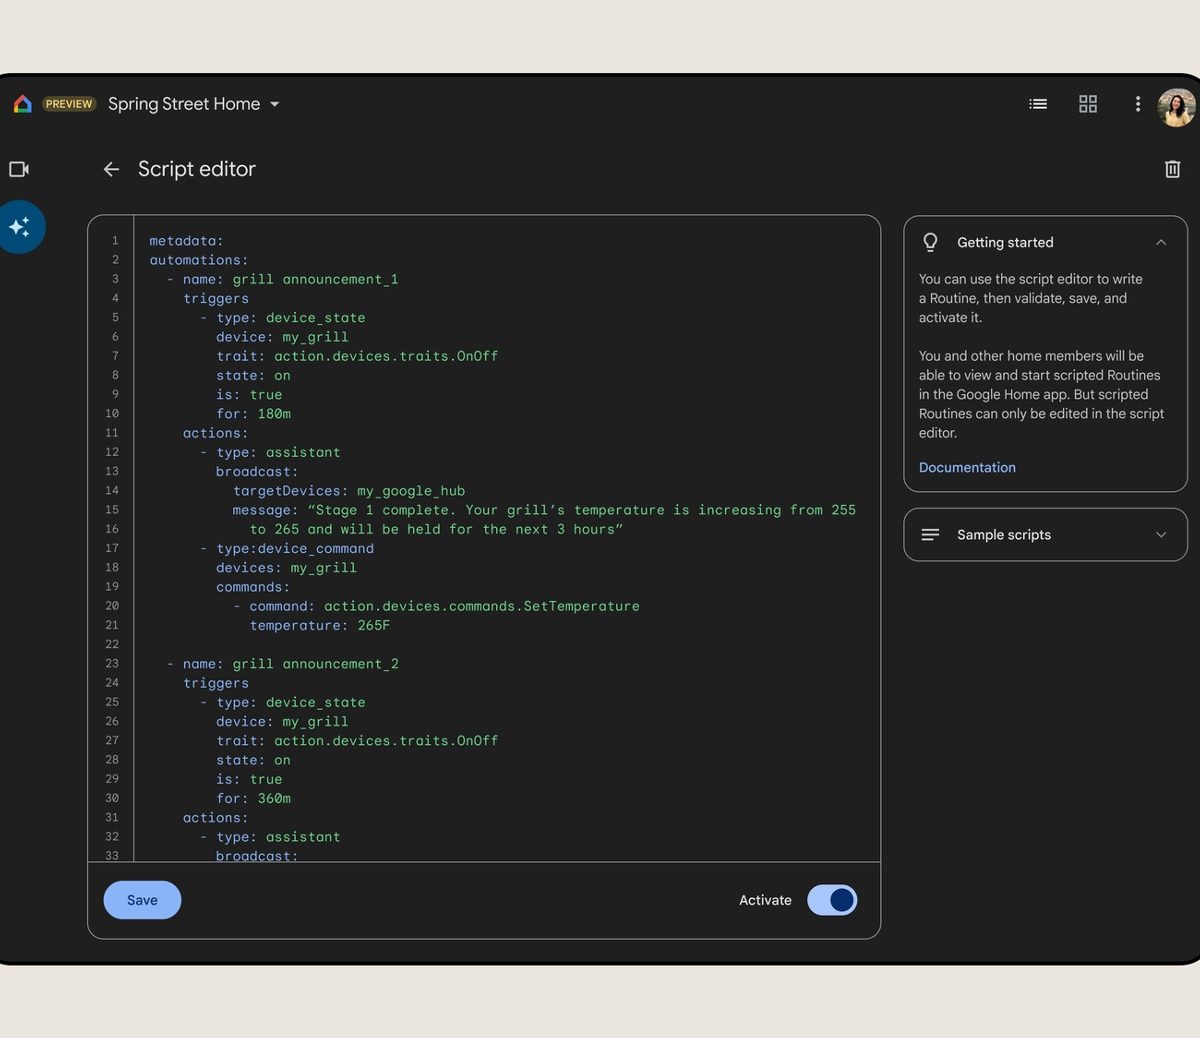Expand the Sample scripts section

pos(1161,535)
